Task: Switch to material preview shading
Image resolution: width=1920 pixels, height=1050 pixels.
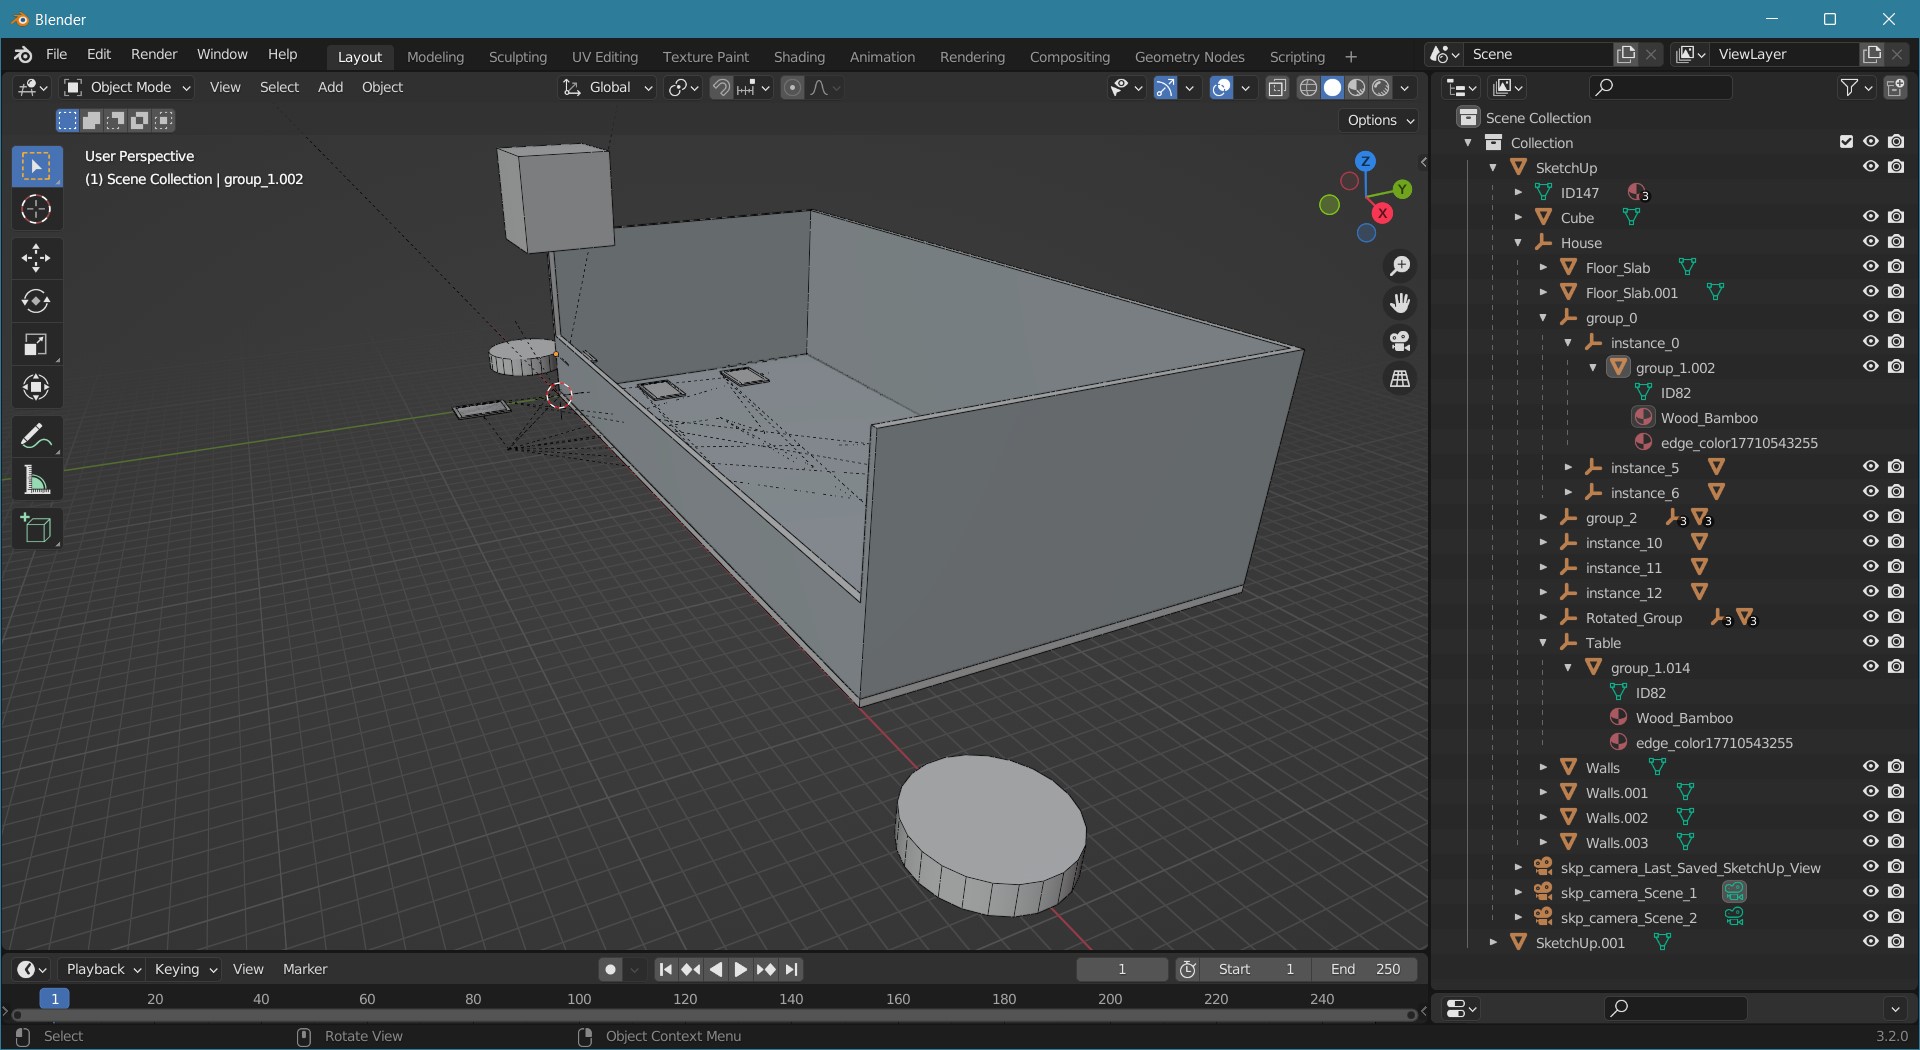Action: (x=1356, y=88)
